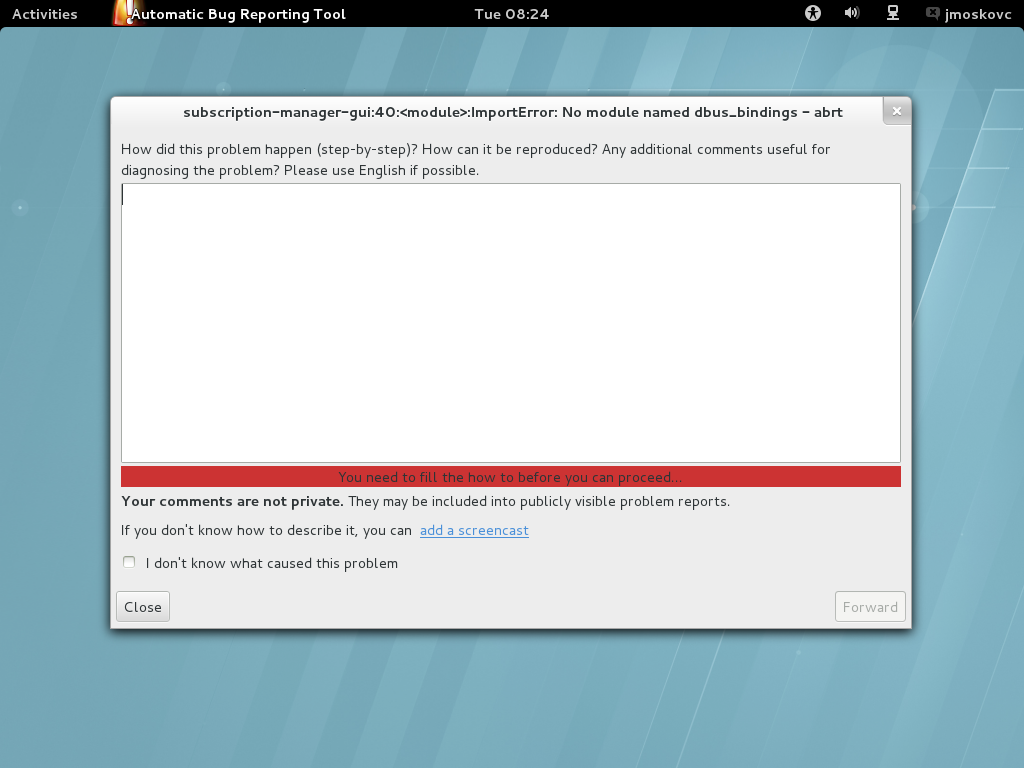Open the Activities overview

(x=44, y=14)
